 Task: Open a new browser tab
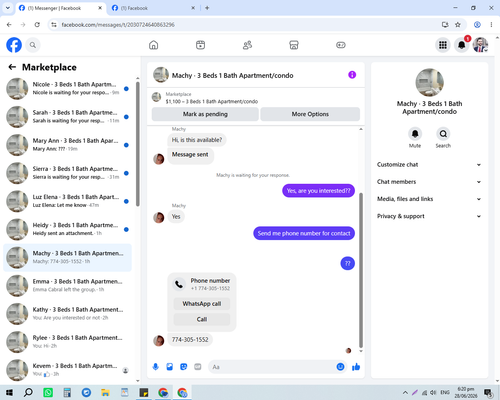tap(207, 8)
